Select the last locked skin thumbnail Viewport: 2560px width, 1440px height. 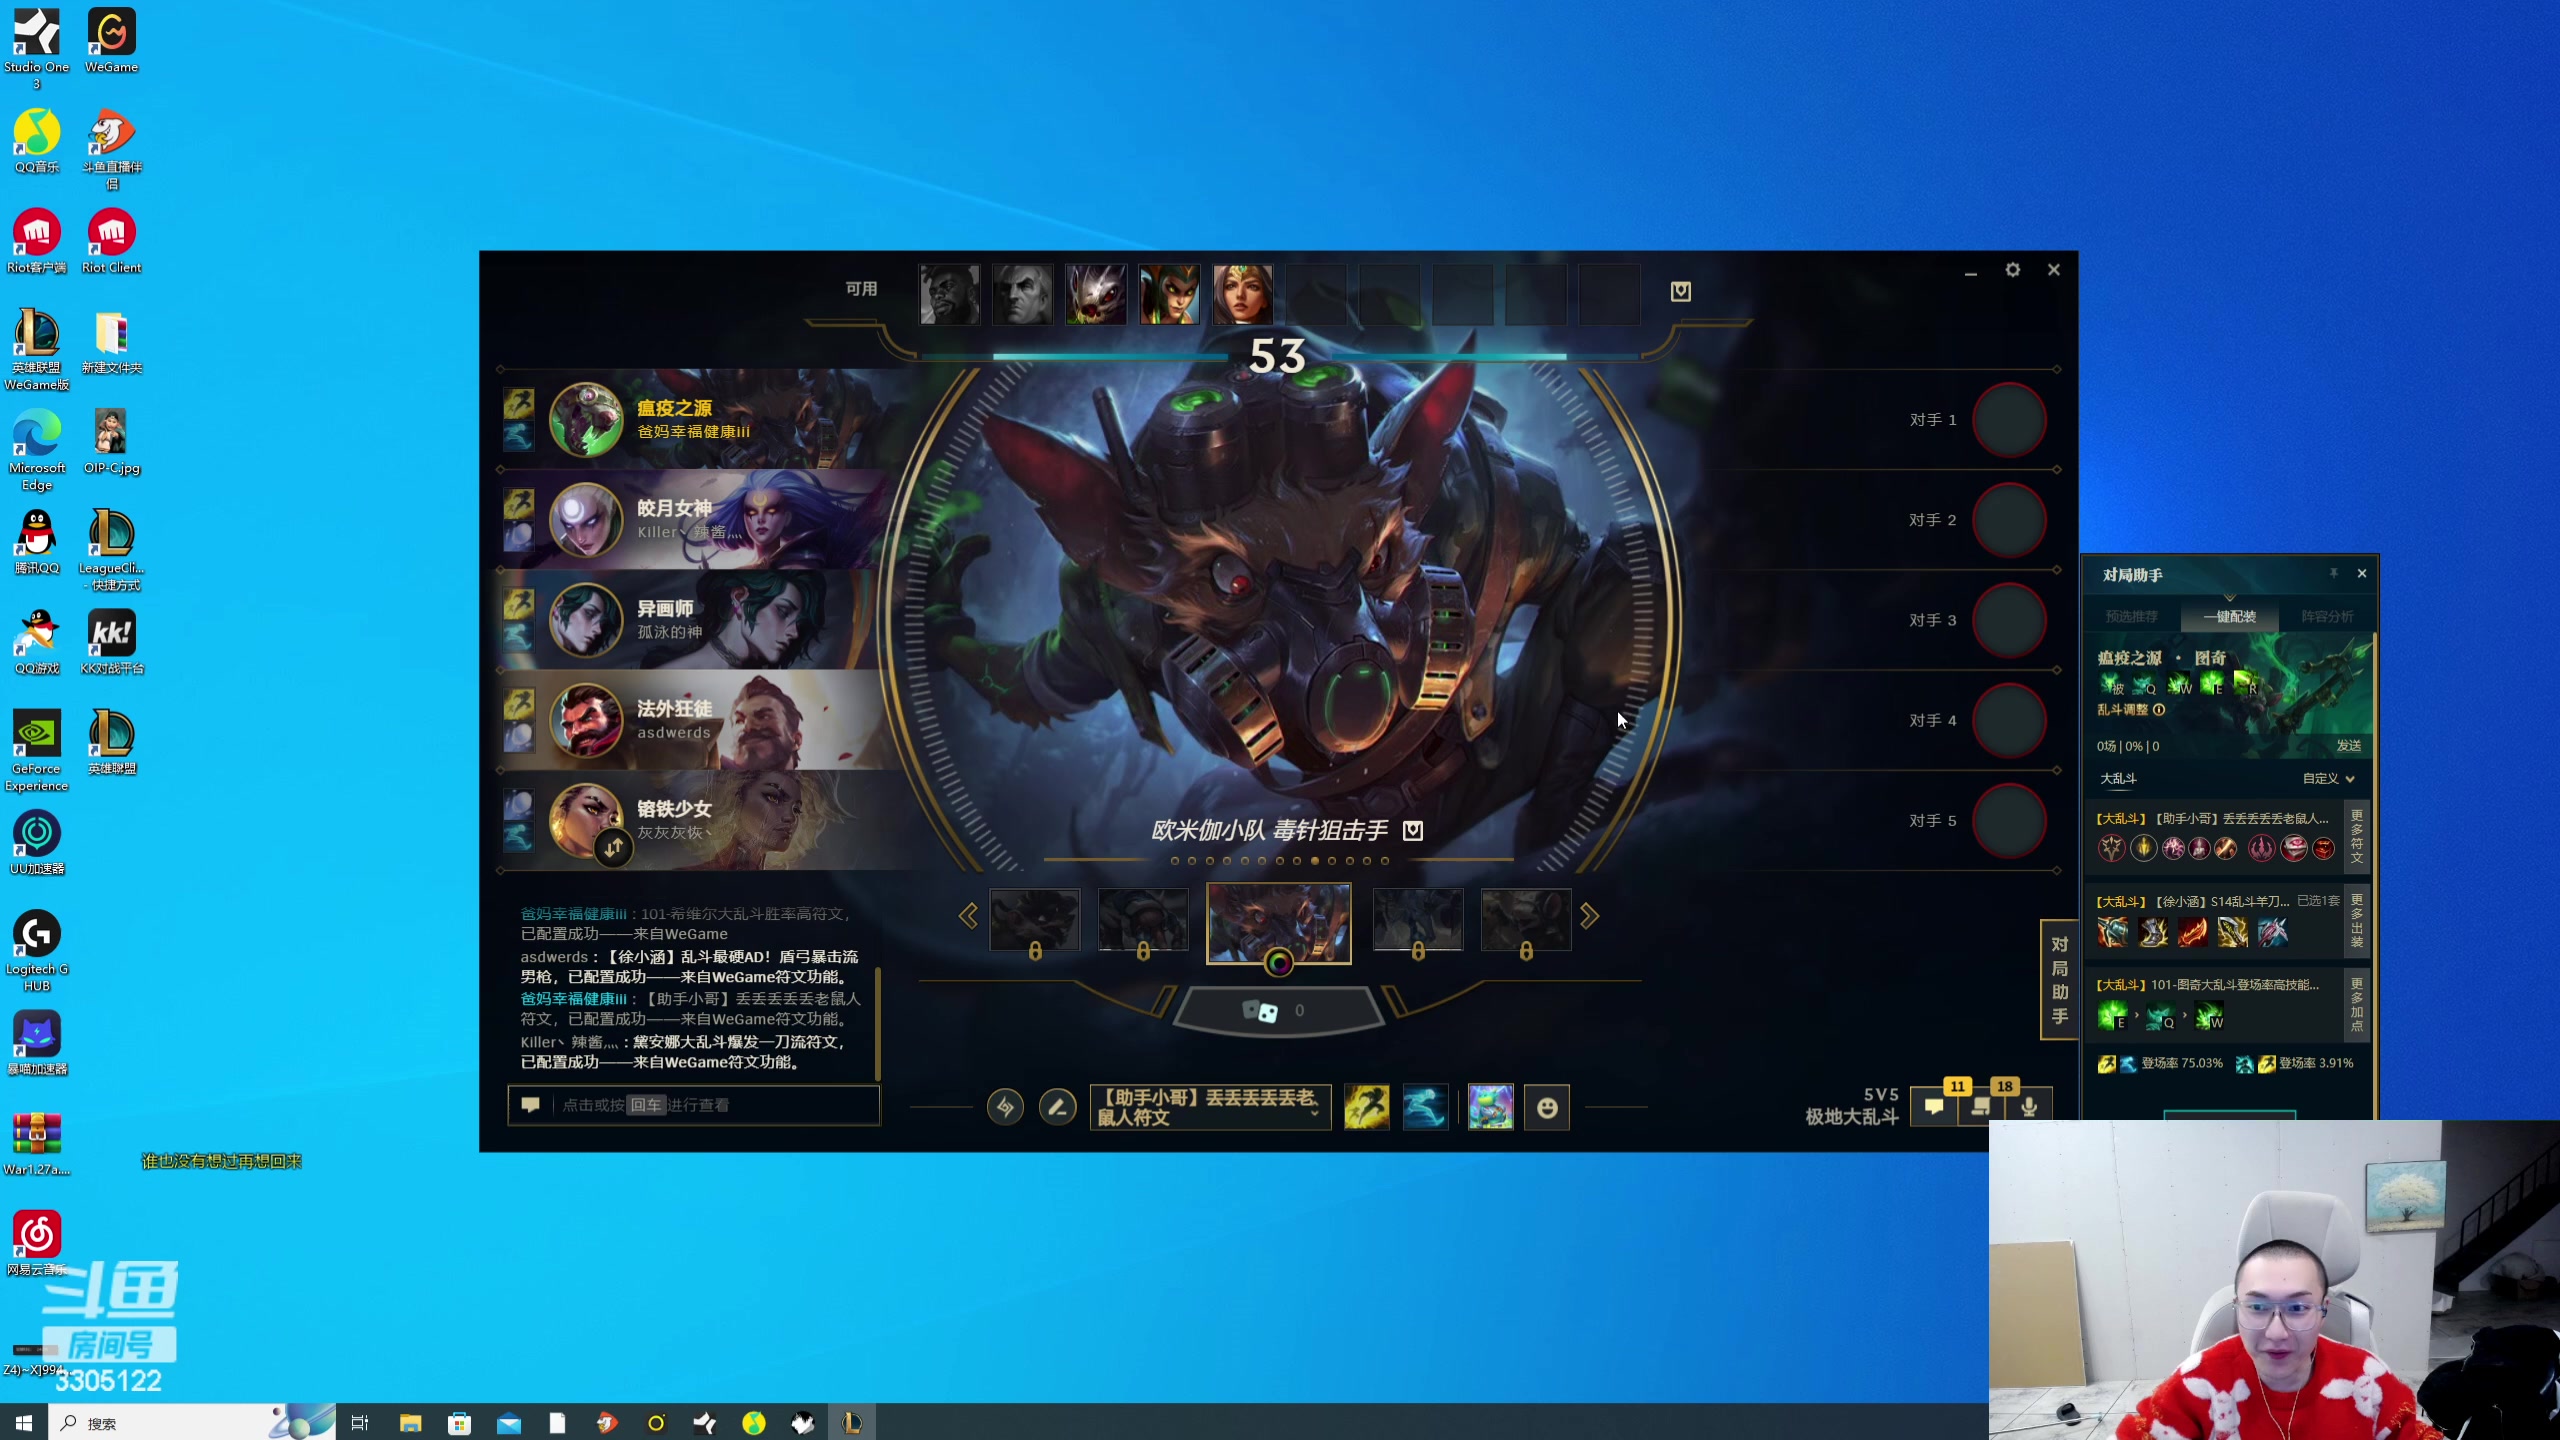1526,920
